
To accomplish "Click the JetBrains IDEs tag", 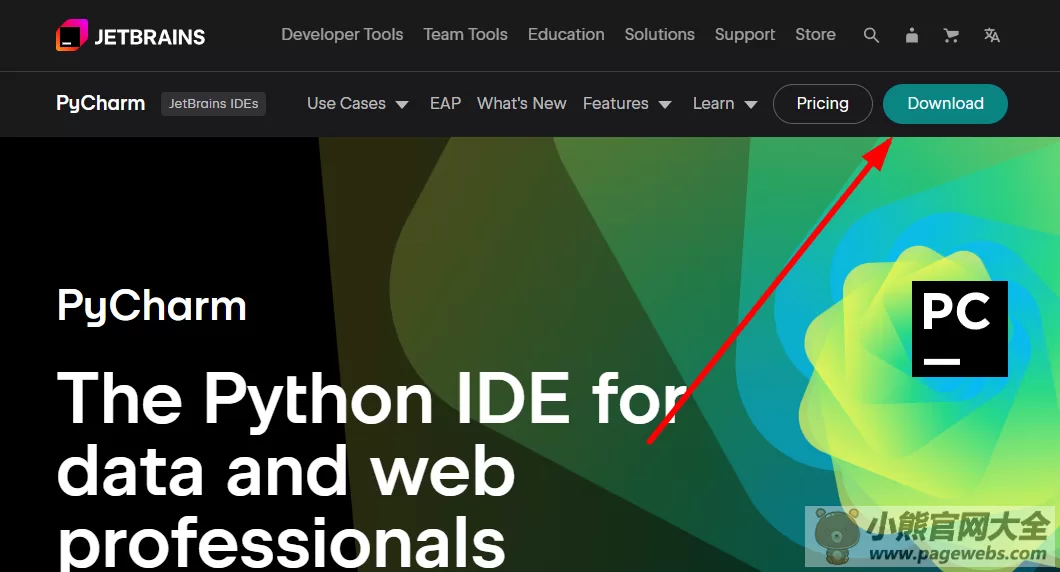I will (213, 103).
